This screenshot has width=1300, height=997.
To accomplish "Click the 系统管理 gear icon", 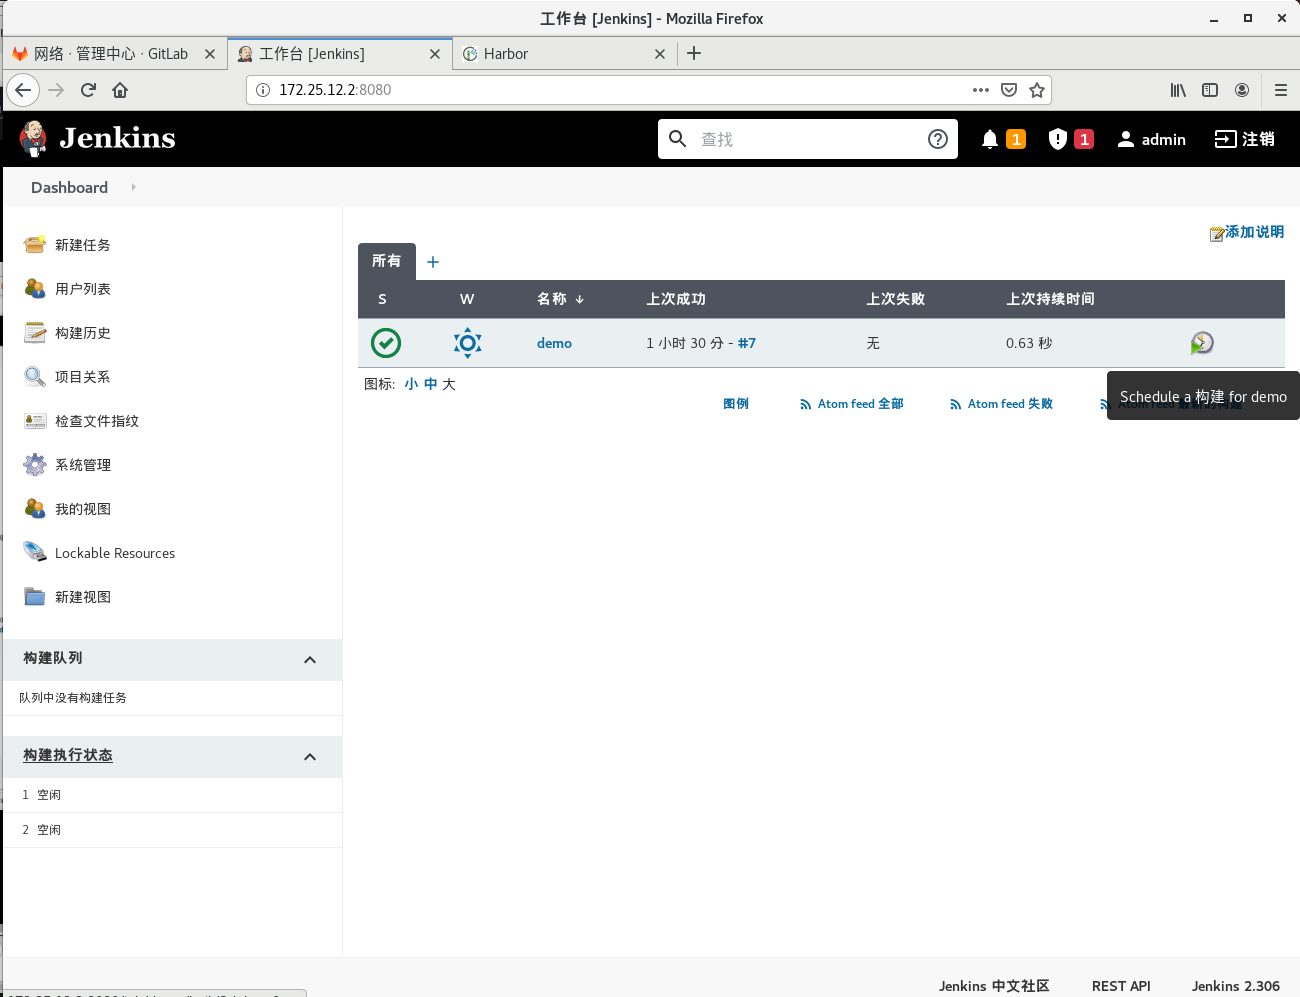I will (x=35, y=465).
